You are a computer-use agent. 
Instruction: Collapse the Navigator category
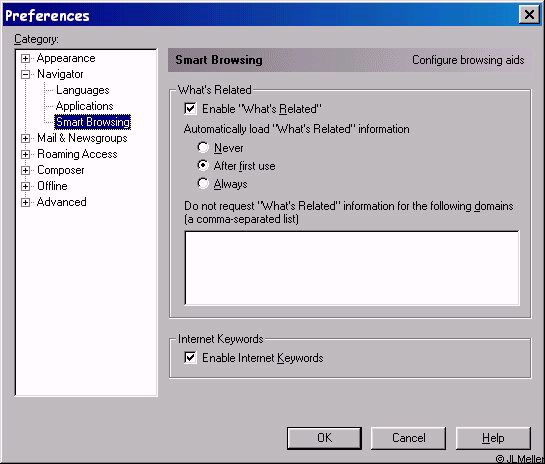25,74
